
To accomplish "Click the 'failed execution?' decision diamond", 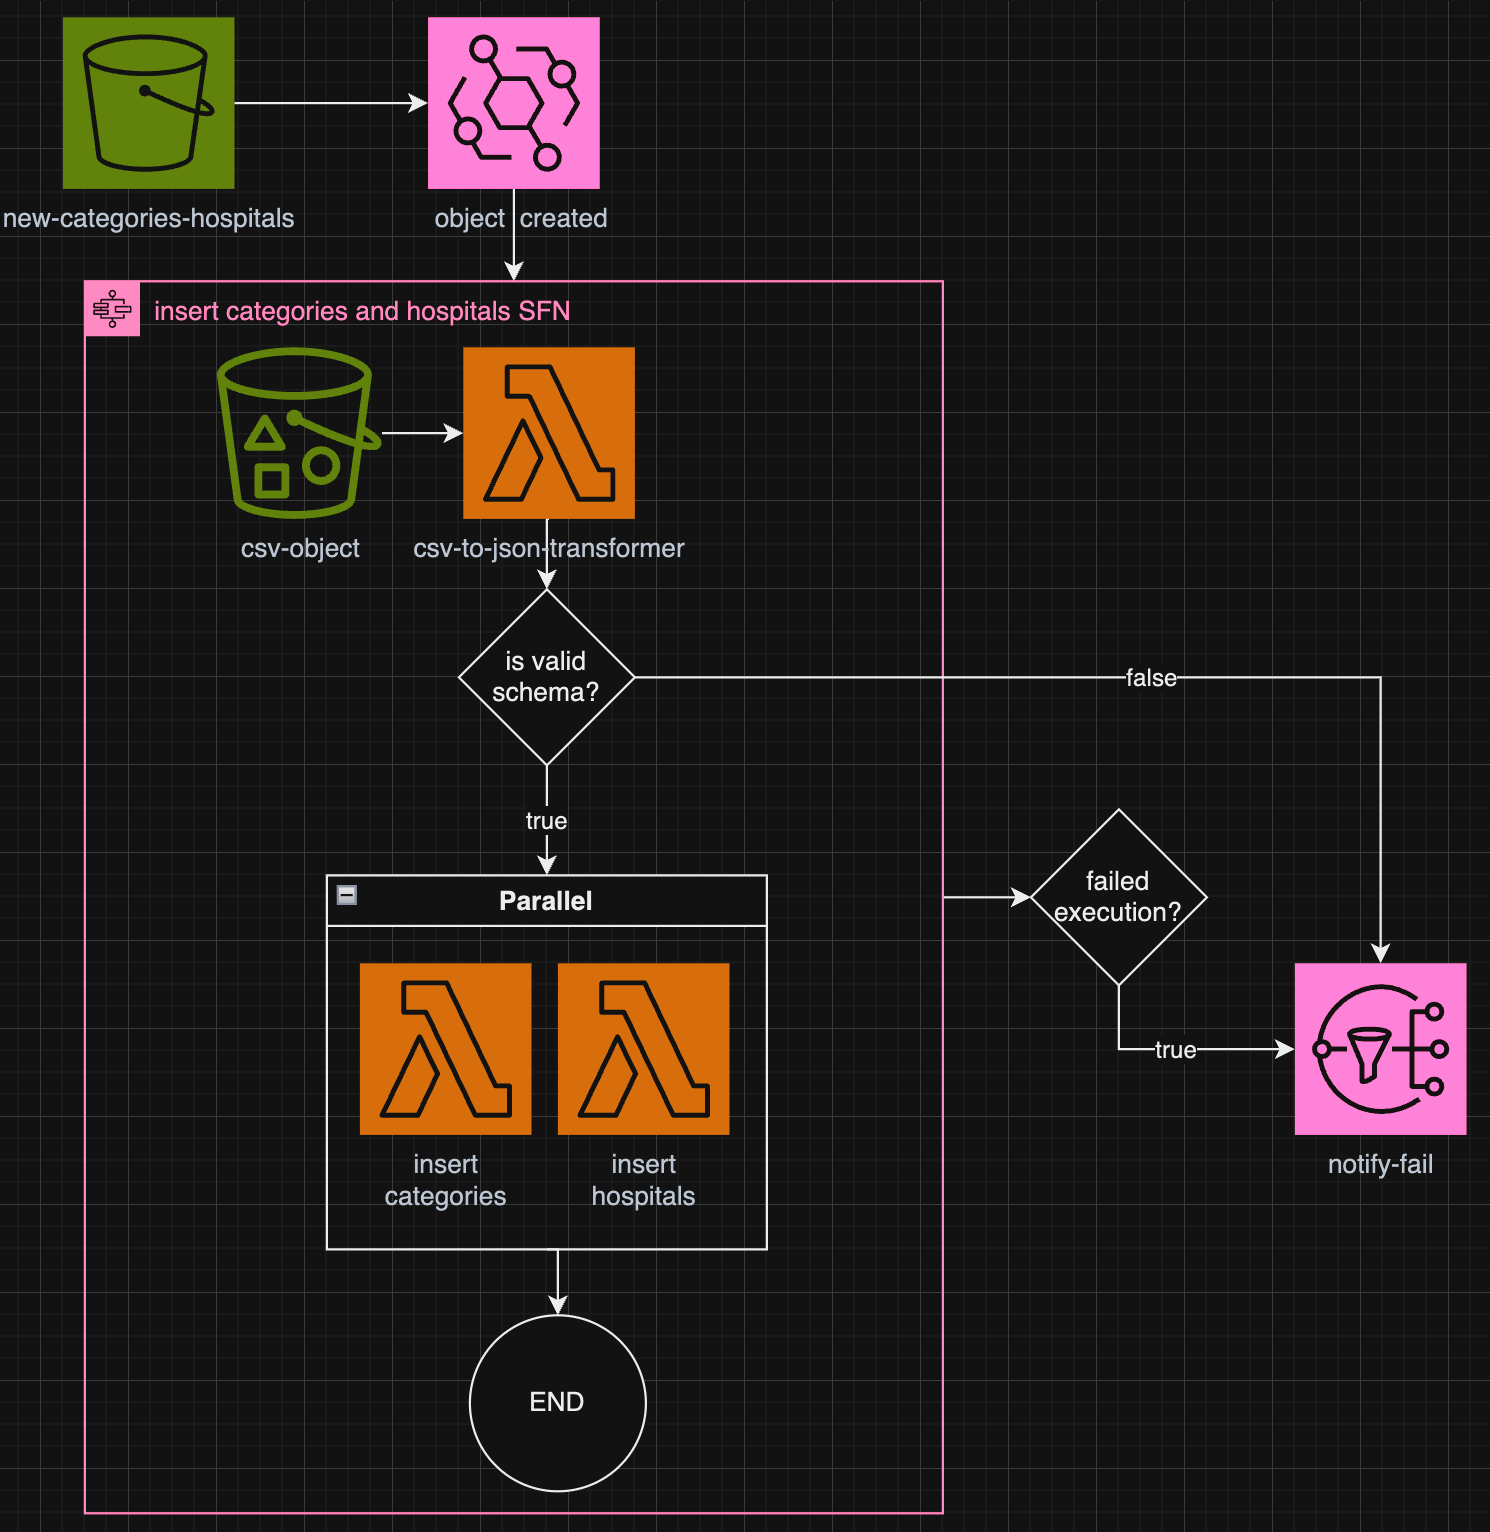I will tap(1119, 897).
